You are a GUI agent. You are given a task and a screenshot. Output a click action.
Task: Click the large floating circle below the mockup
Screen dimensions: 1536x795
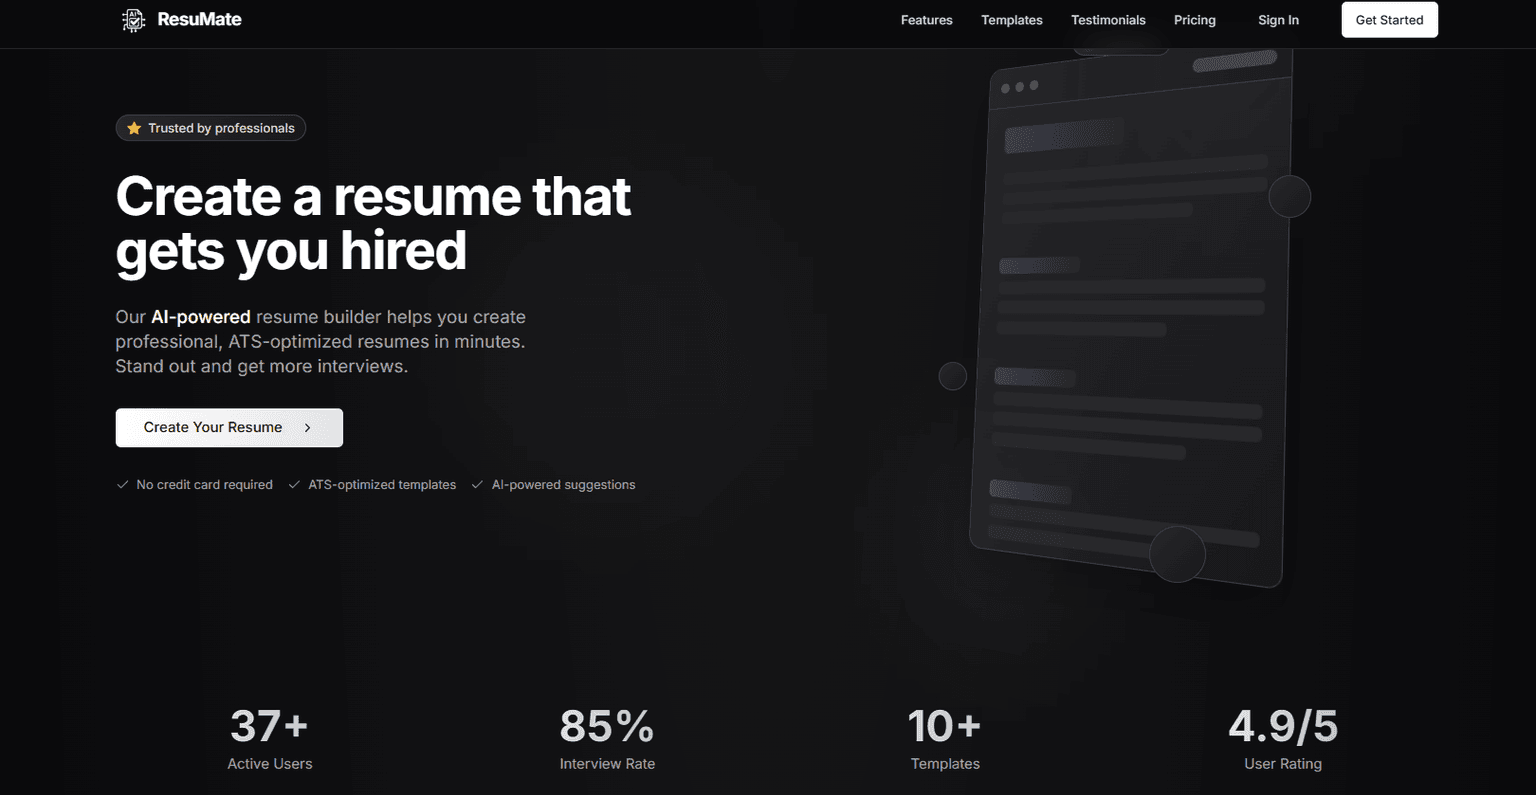pyautogui.click(x=1177, y=554)
